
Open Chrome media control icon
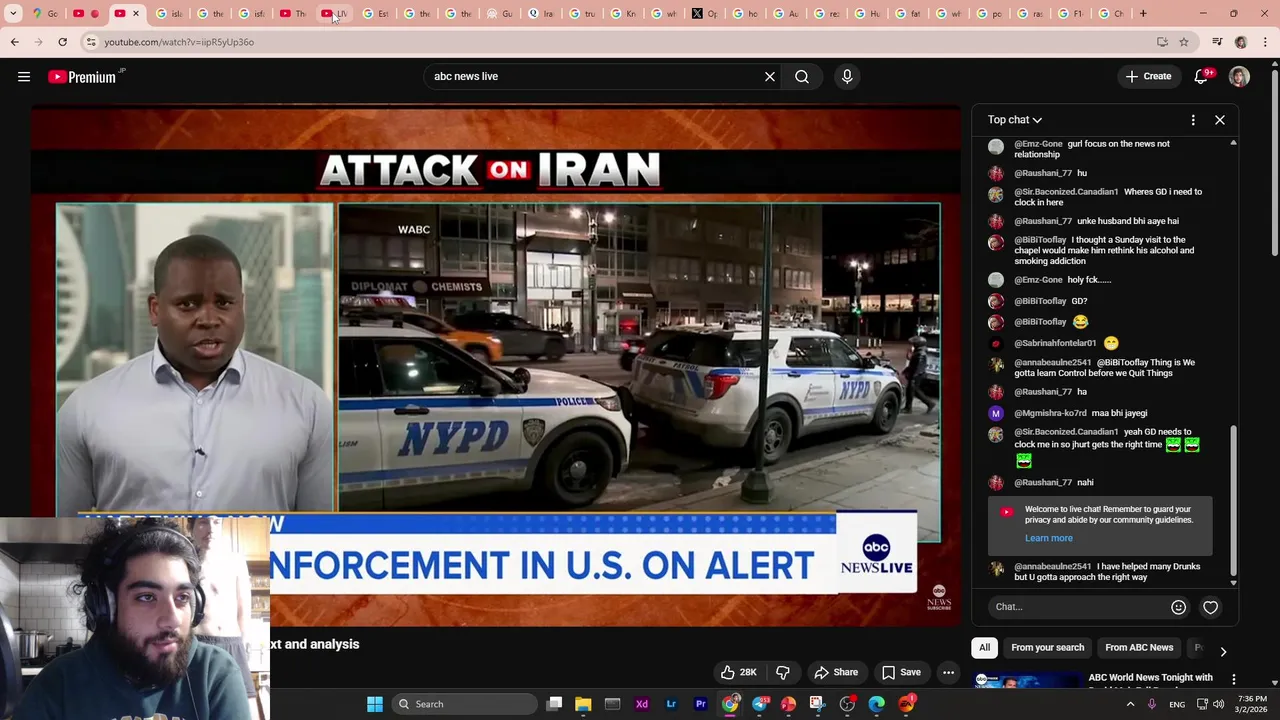[x=1217, y=42]
